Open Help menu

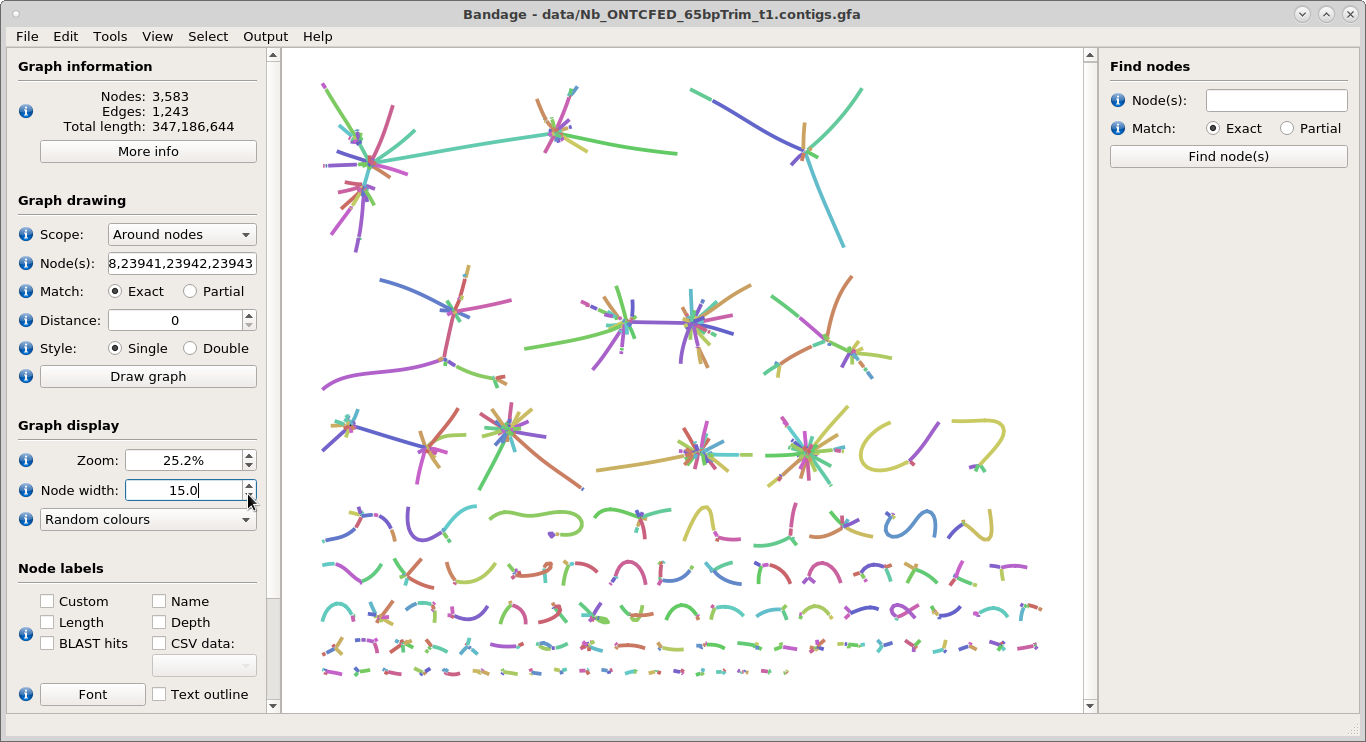(317, 36)
